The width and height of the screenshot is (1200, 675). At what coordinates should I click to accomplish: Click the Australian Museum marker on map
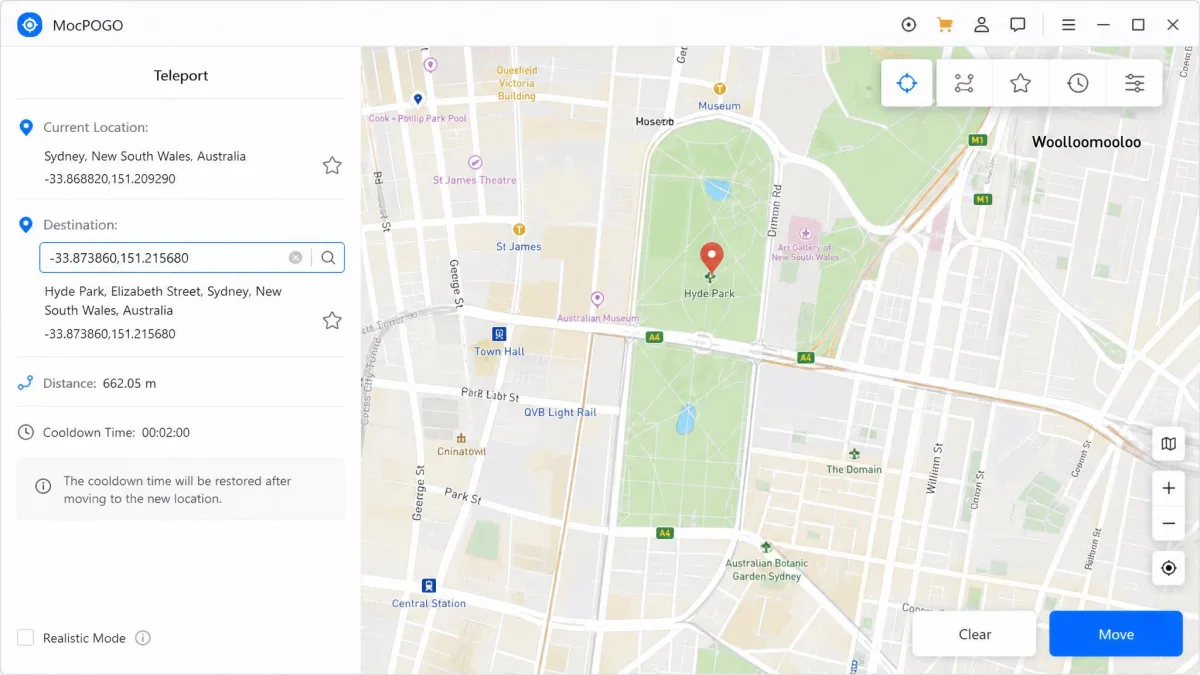click(x=597, y=299)
